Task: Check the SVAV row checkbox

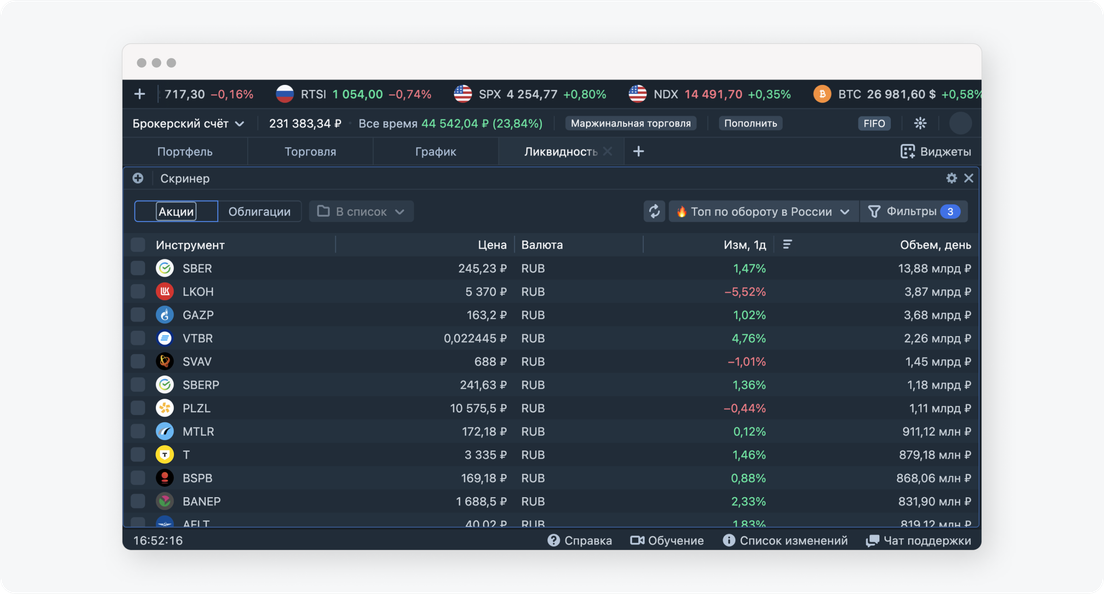Action: (138, 361)
